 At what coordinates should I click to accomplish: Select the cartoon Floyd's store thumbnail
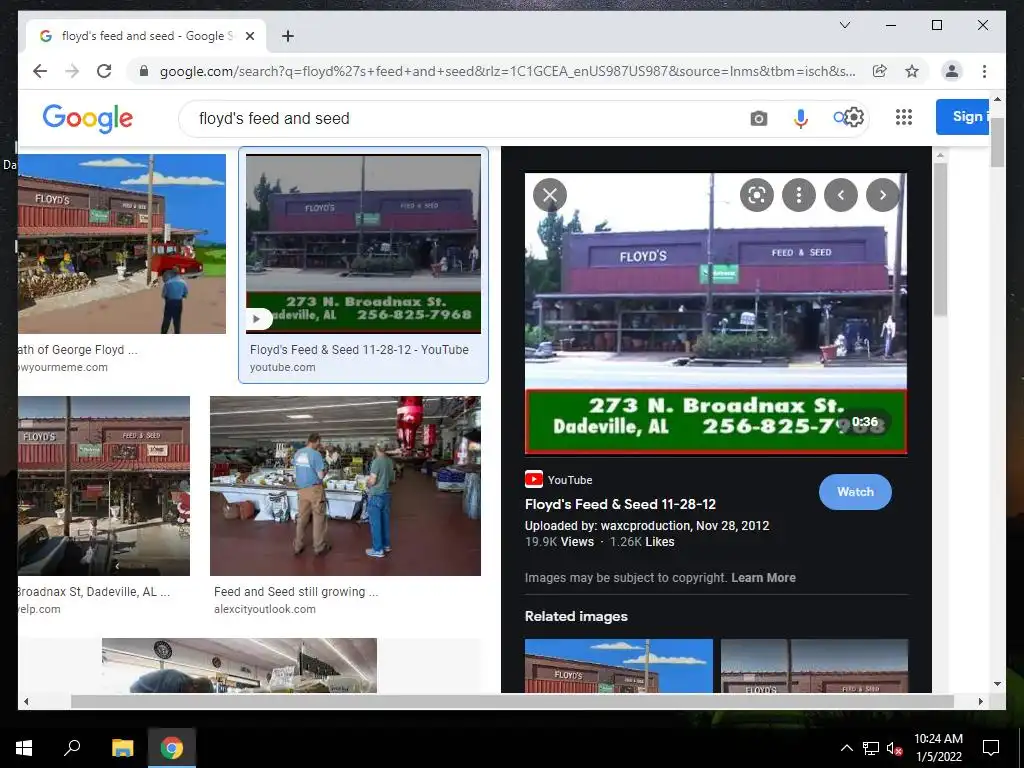coord(121,244)
